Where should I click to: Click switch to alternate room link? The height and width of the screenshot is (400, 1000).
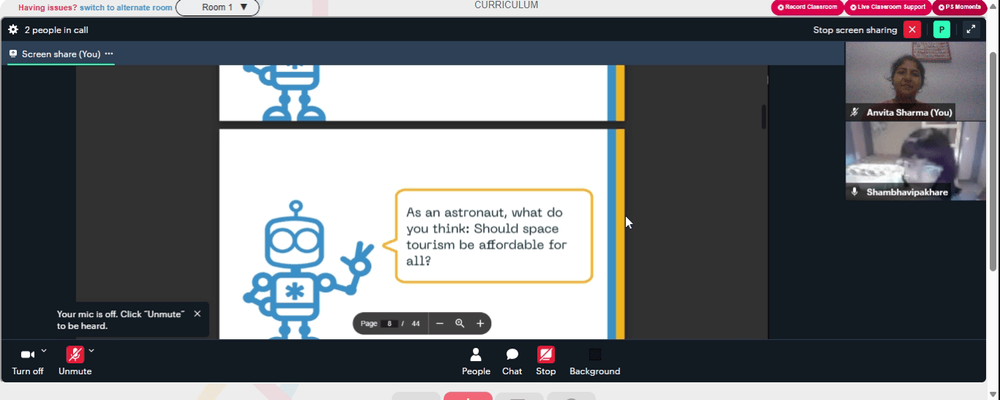point(126,8)
